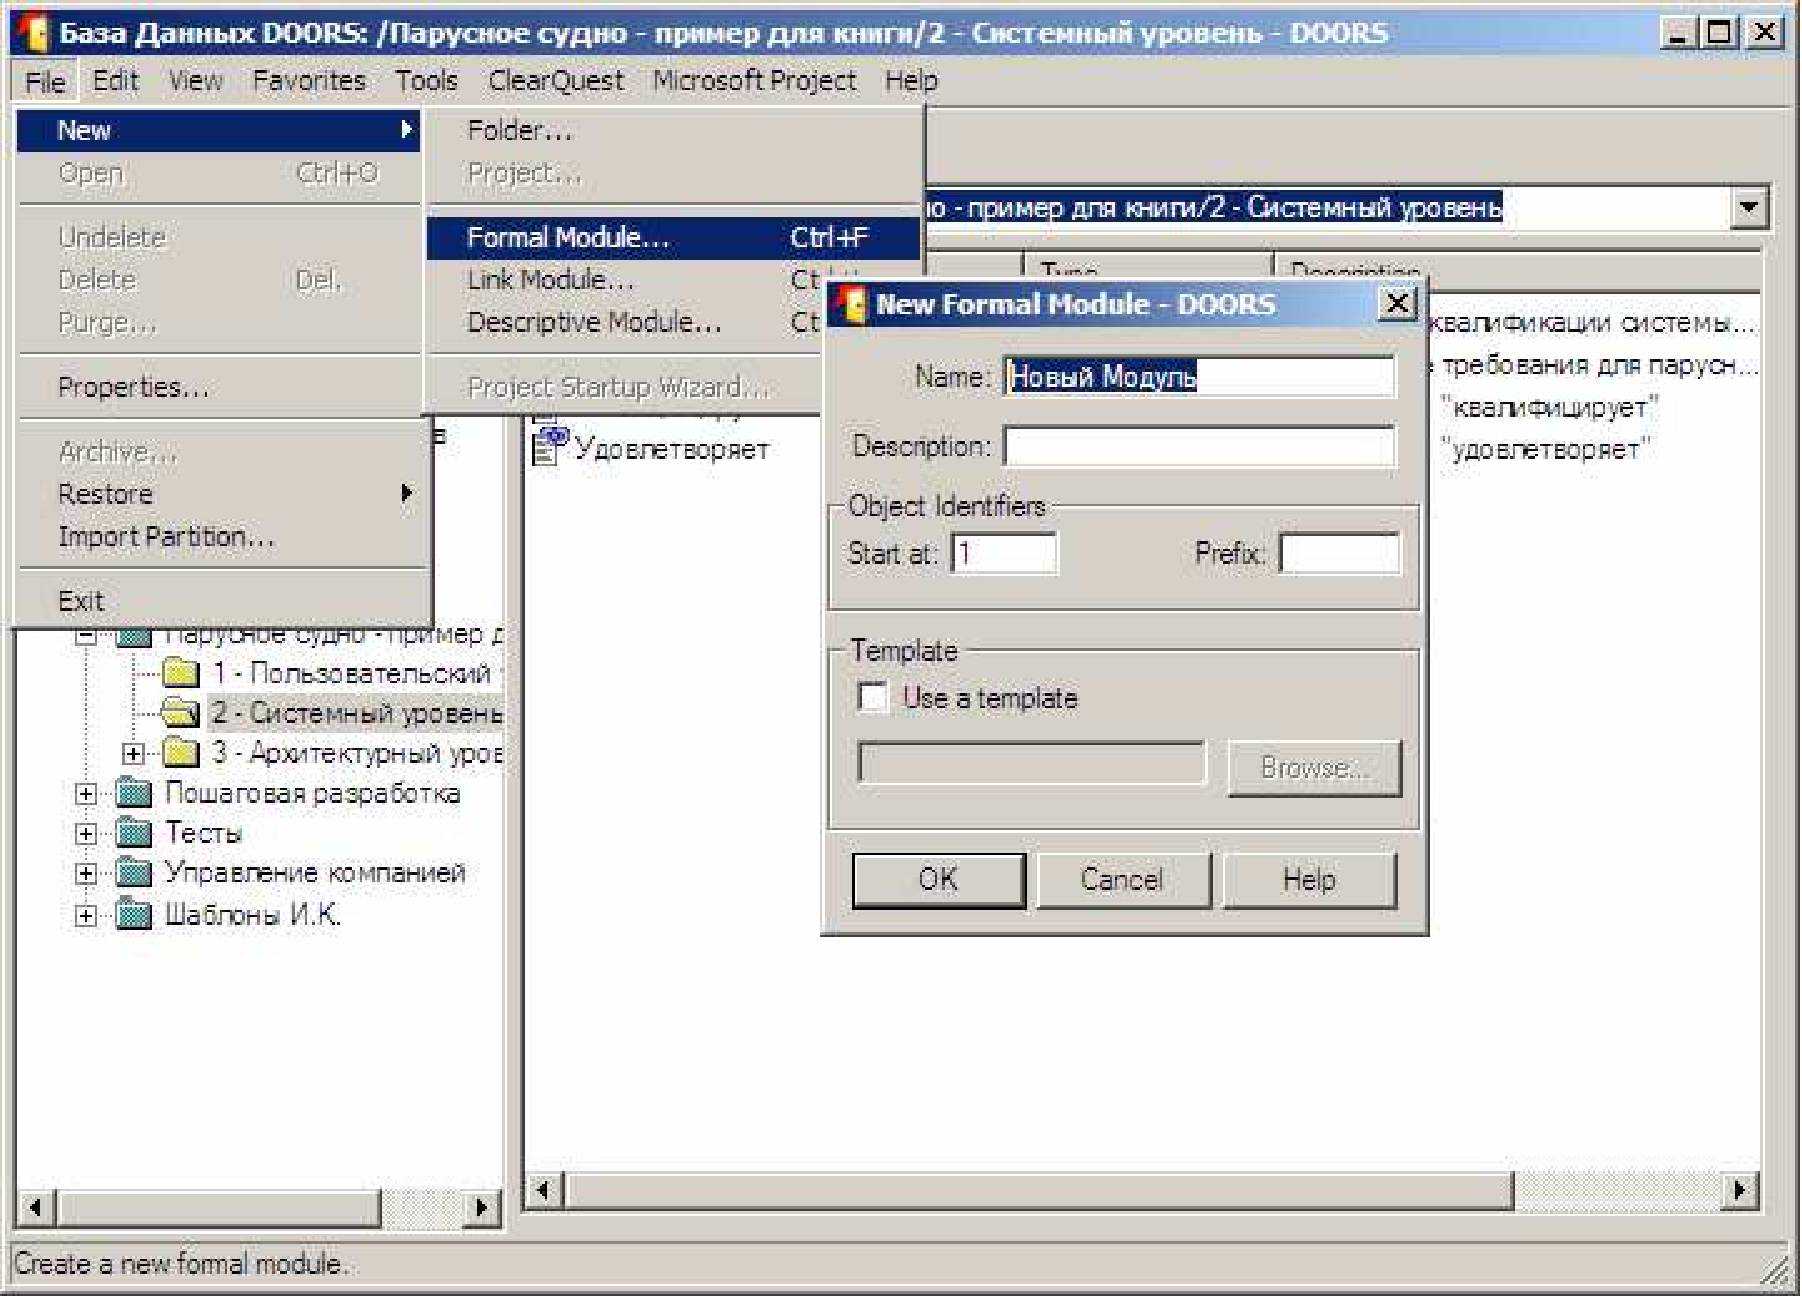Close the New Formal Module dialog
Image resolution: width=1802 pixels, height=1296 pixels.
coord(1399,303)
